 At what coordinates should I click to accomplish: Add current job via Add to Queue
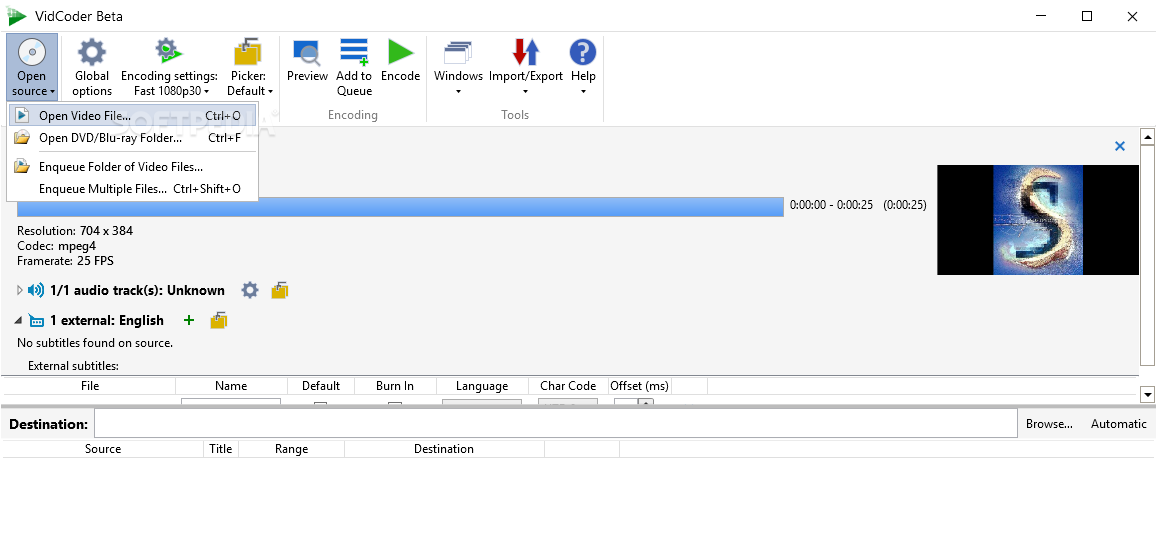click(354, 69)
